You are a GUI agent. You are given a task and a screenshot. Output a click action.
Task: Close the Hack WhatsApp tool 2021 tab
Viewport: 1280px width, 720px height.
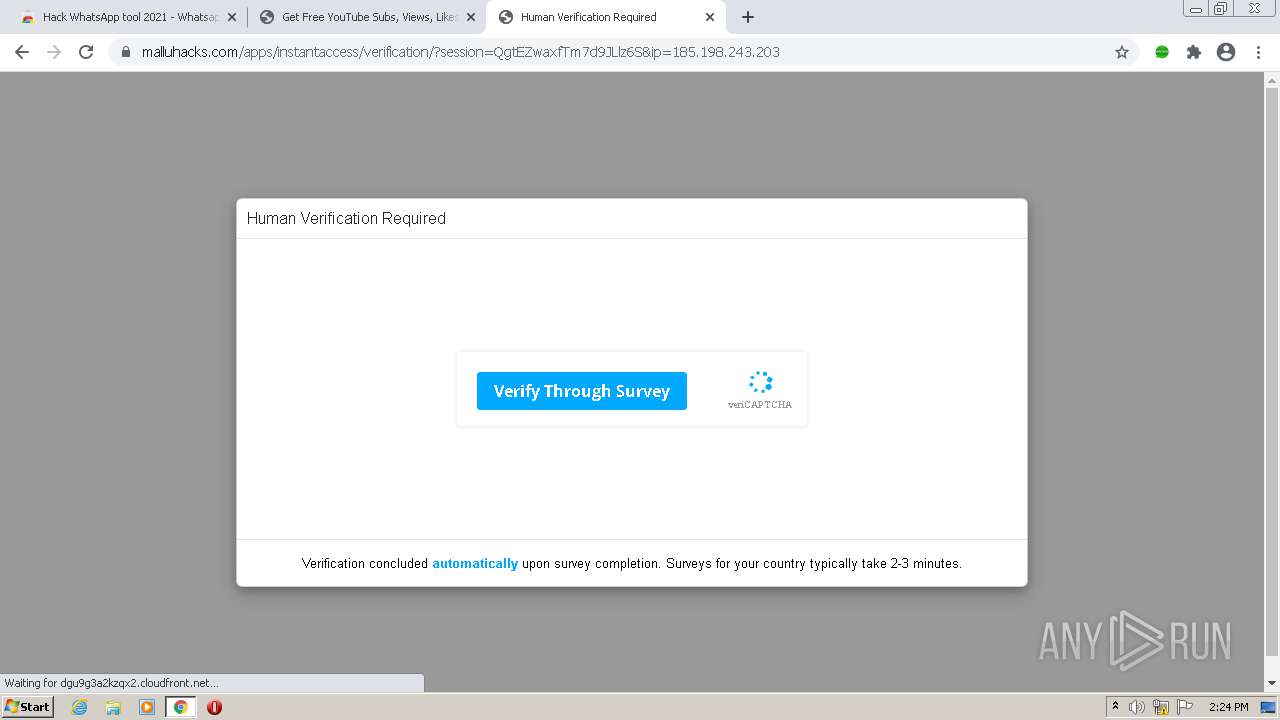coord(232,17)
